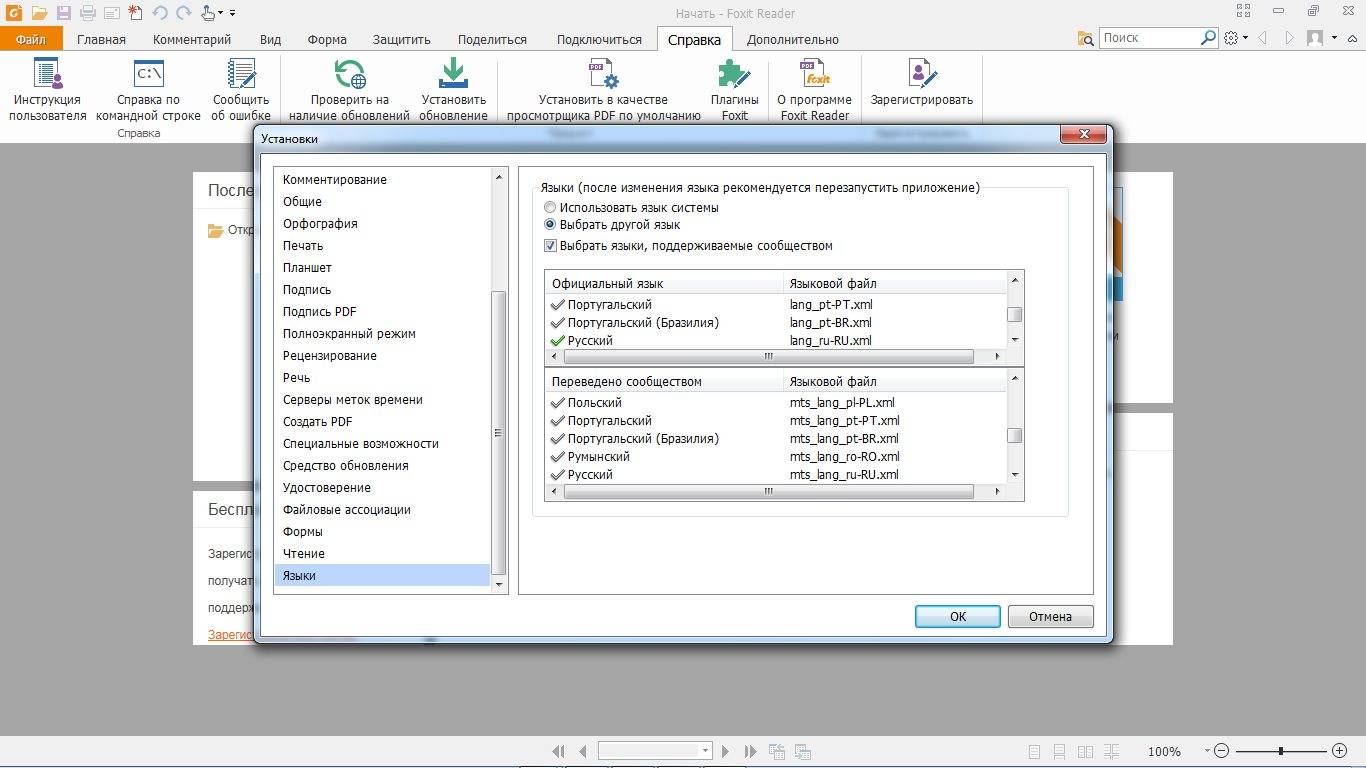
Task: Go to the last page using status bar arrow
Action: 750,751
